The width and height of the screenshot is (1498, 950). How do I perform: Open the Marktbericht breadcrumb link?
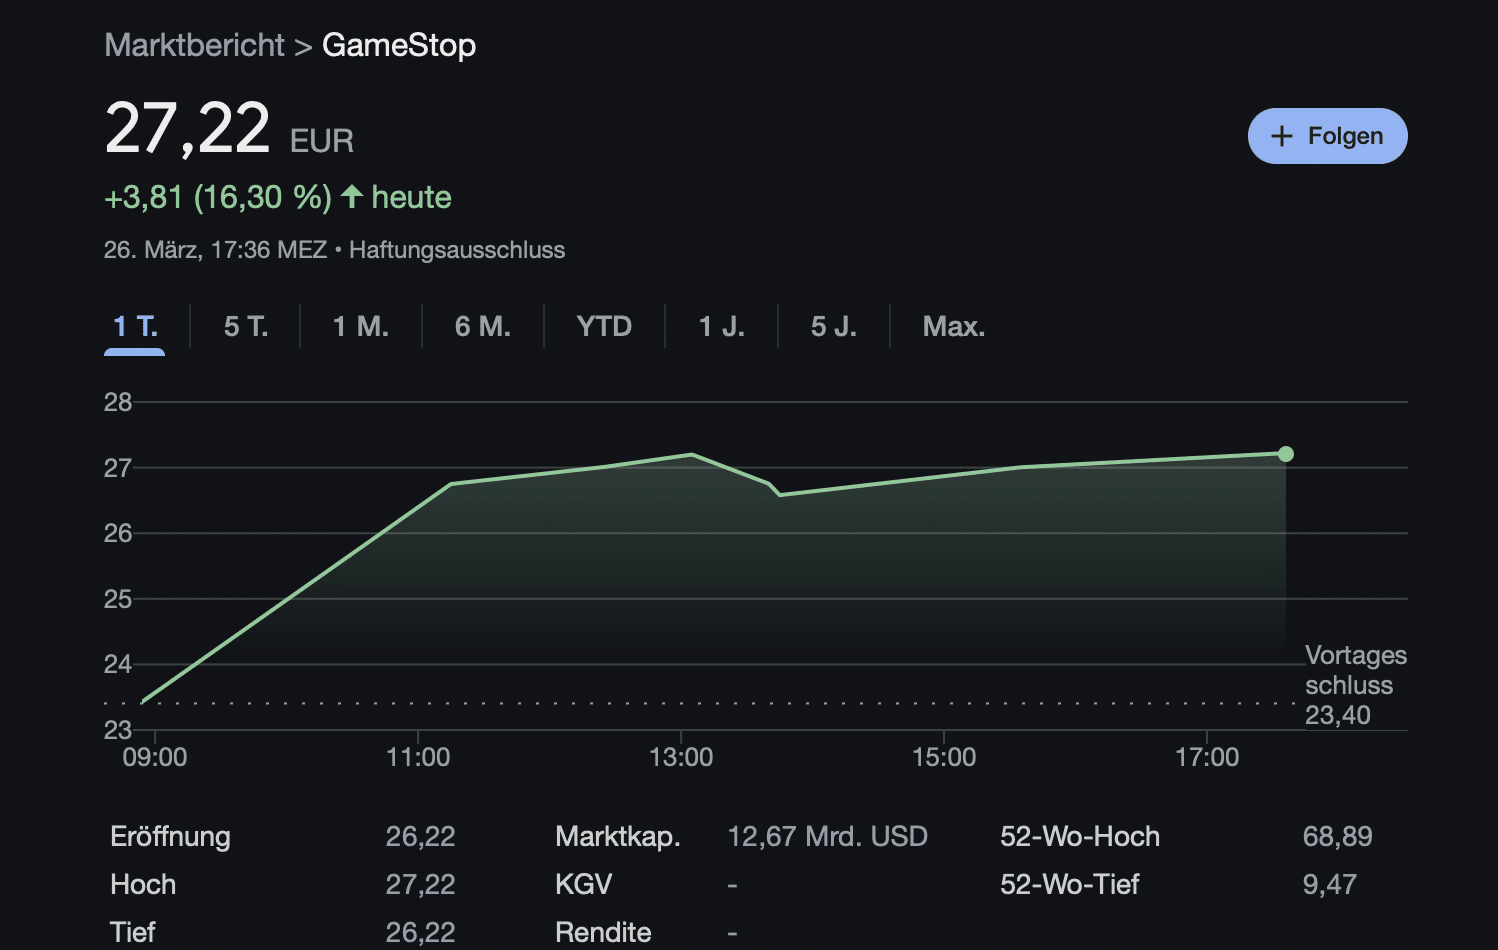point(194,45)
